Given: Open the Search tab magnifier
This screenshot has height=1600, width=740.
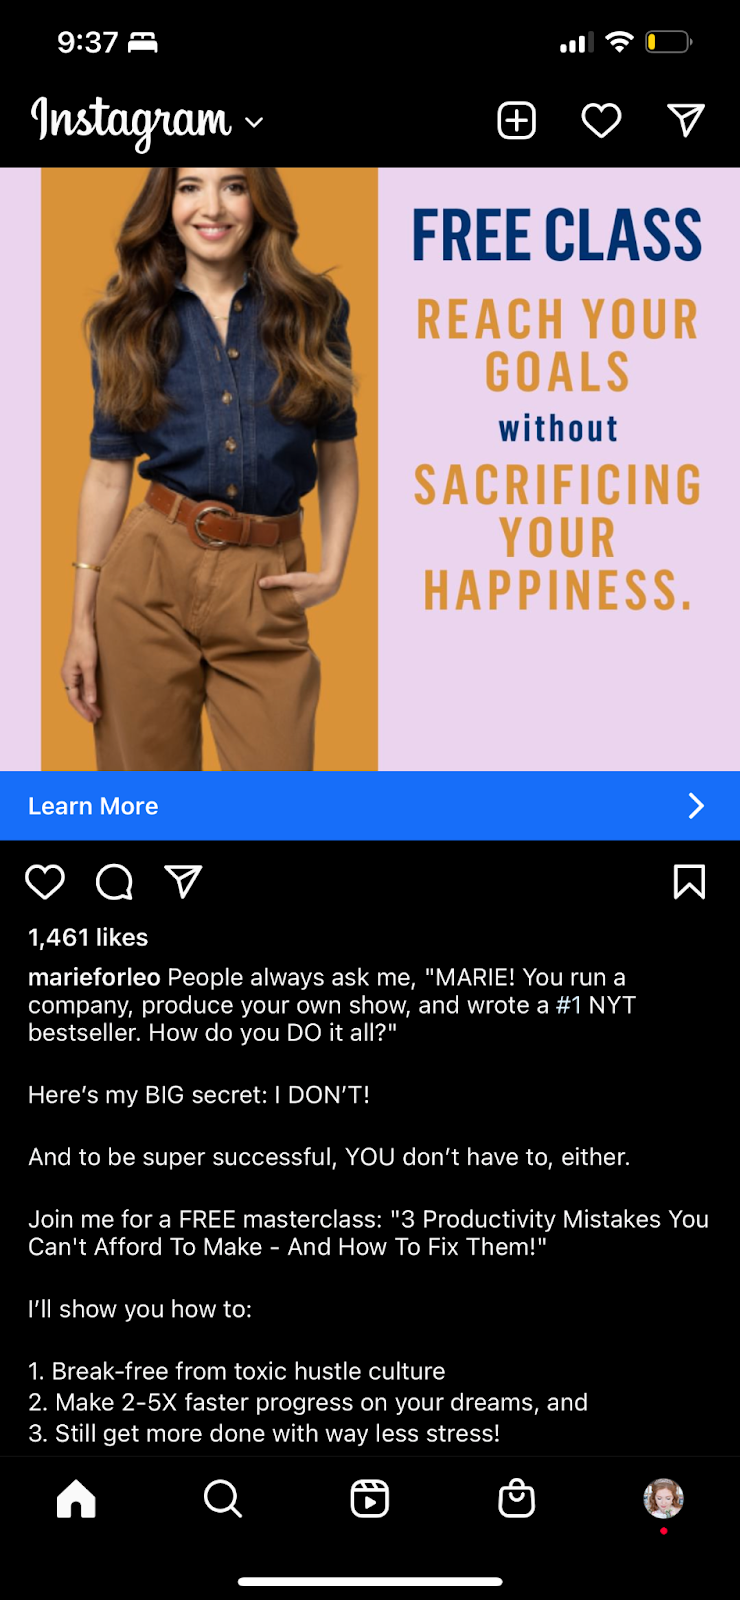Looking at the screenshot, I should (x=223, y=1499).
